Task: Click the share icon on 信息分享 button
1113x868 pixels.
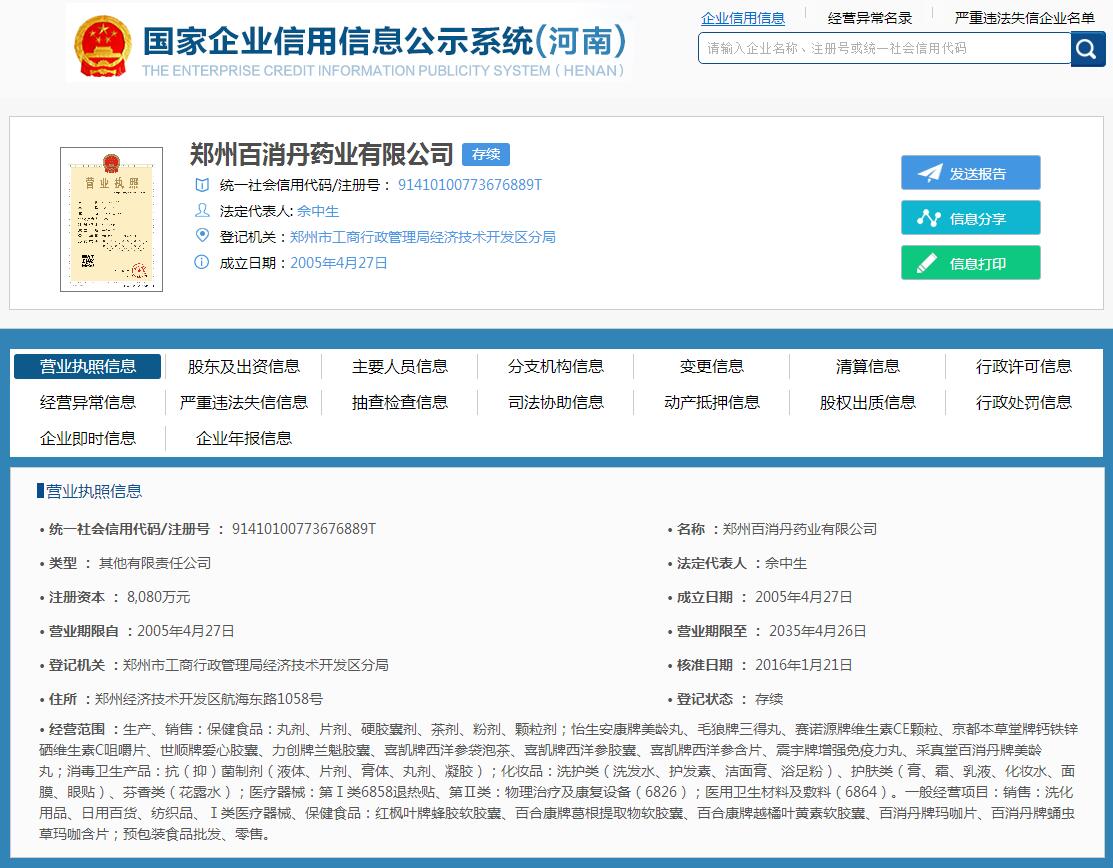Action: tap(928, 217)
